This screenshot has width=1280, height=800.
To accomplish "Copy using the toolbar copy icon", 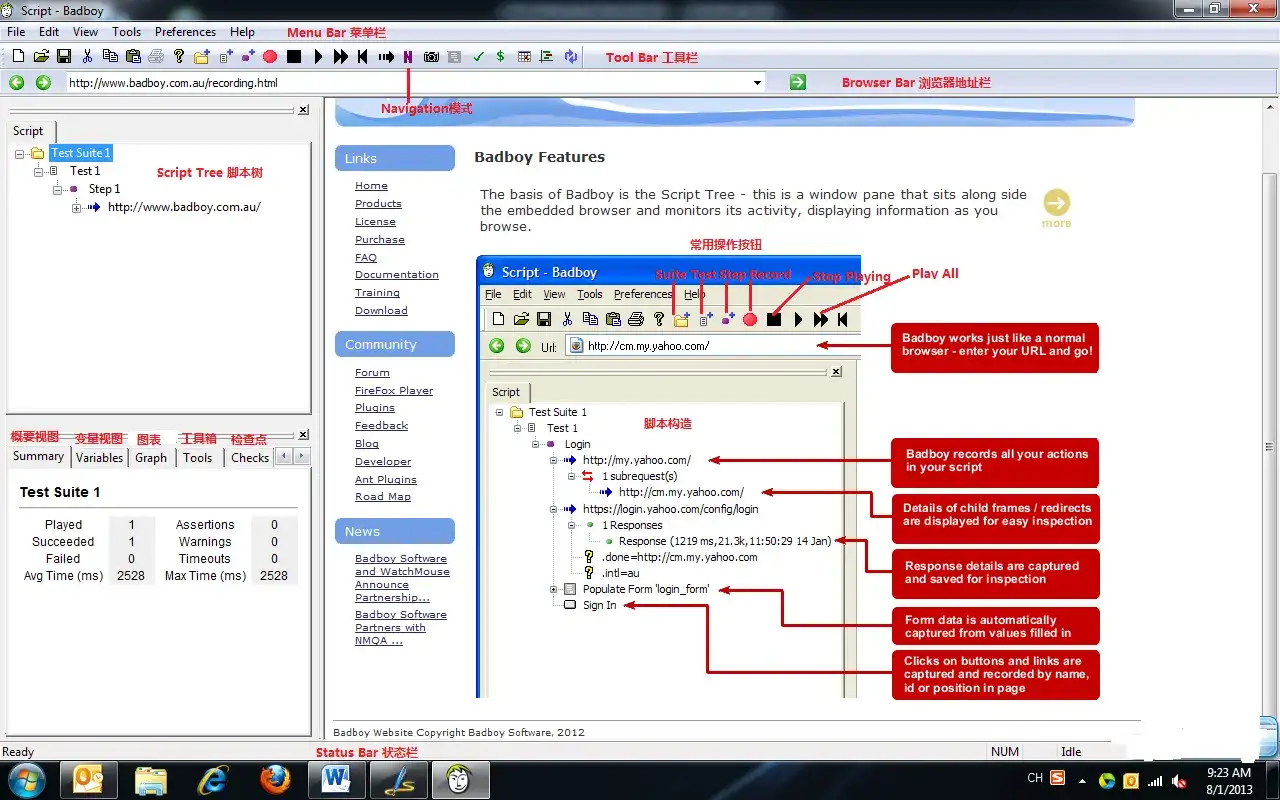I will 110,57.
